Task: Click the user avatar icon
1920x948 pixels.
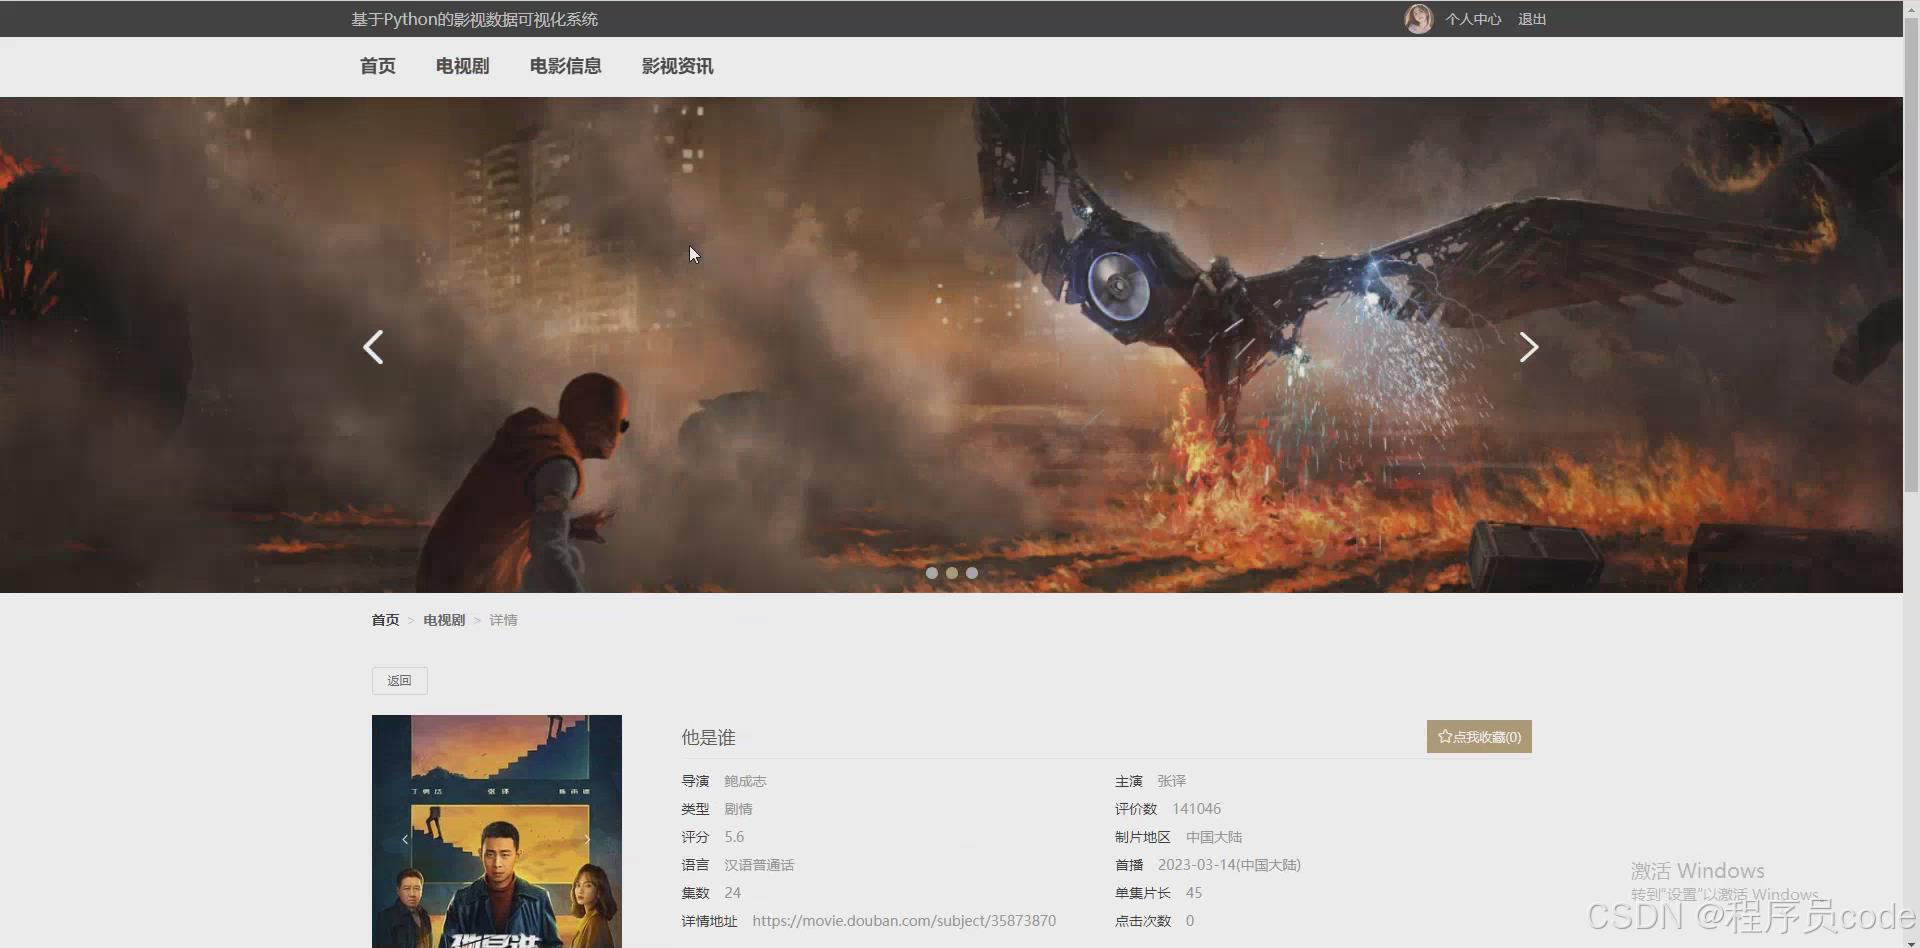Action: tap(1418, 19)
